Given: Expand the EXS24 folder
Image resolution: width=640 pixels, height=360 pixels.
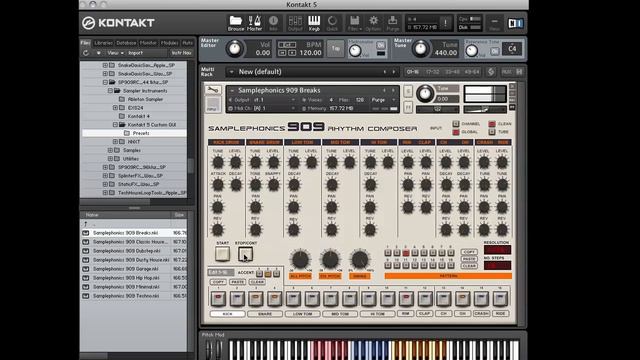Looking at the screenshot, I should tap(115, 108).
